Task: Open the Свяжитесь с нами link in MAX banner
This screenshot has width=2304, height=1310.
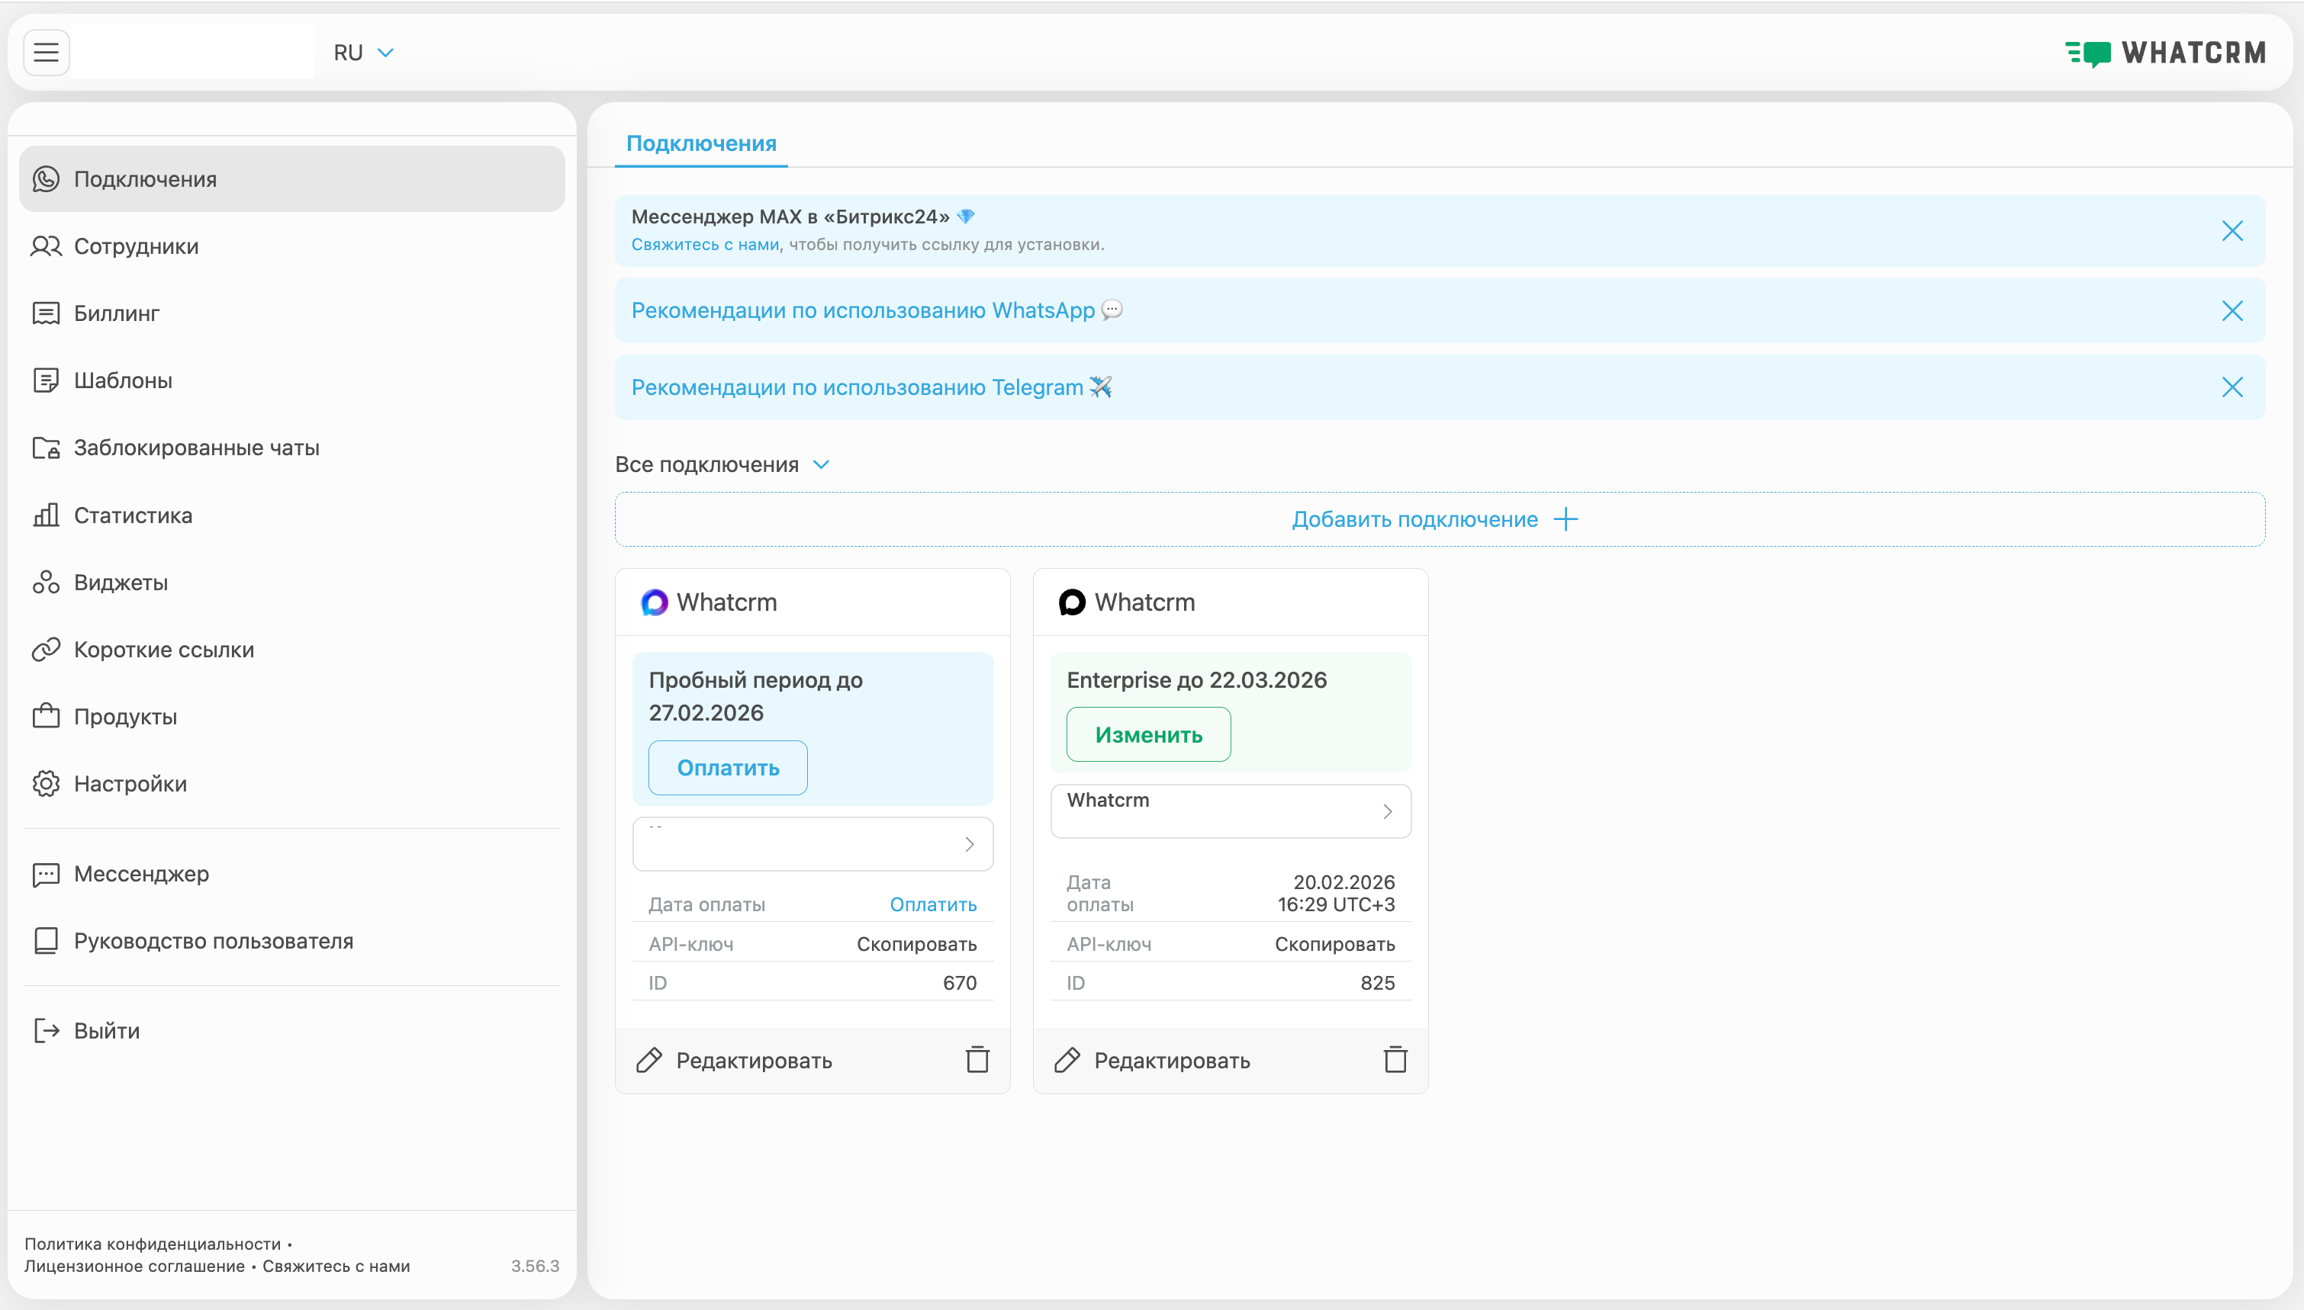Action: point(705,244)
